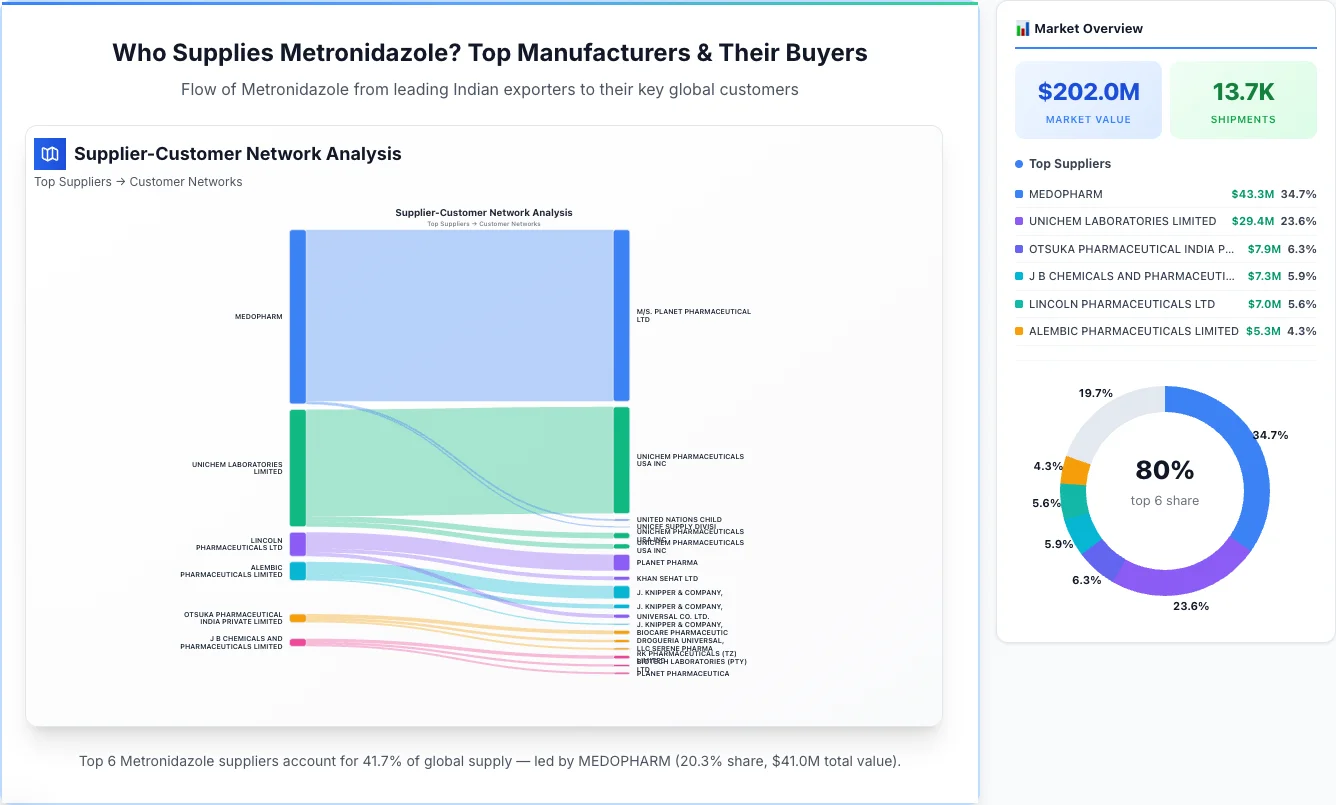Select the MEDOPHARM node in the Sankey diagram
This screenshot has height=805, width=1336.
point(297,315)
